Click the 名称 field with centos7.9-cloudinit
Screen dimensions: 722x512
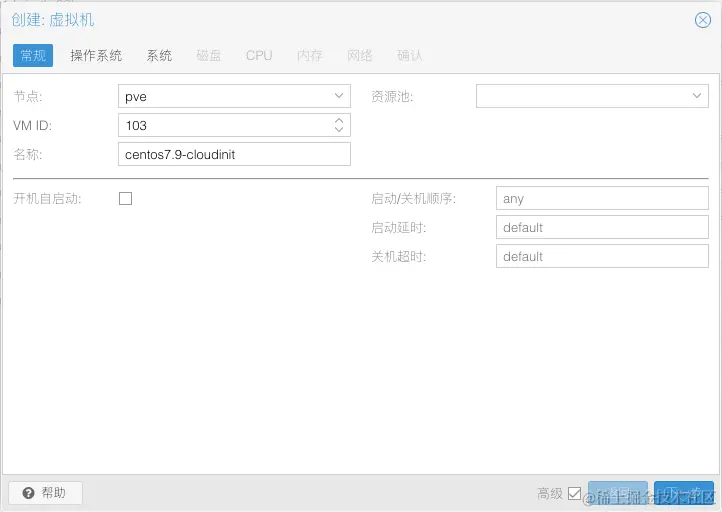coord(234,154)
